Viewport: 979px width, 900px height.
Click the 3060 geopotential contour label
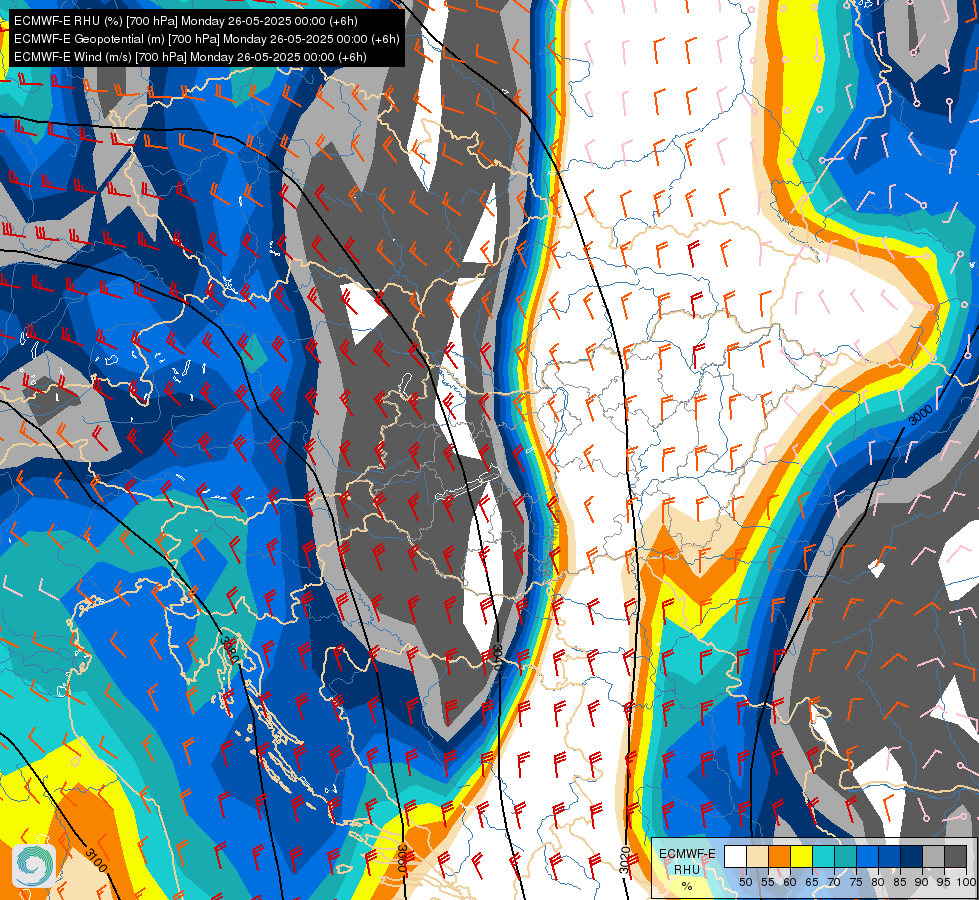pos(402,859)
